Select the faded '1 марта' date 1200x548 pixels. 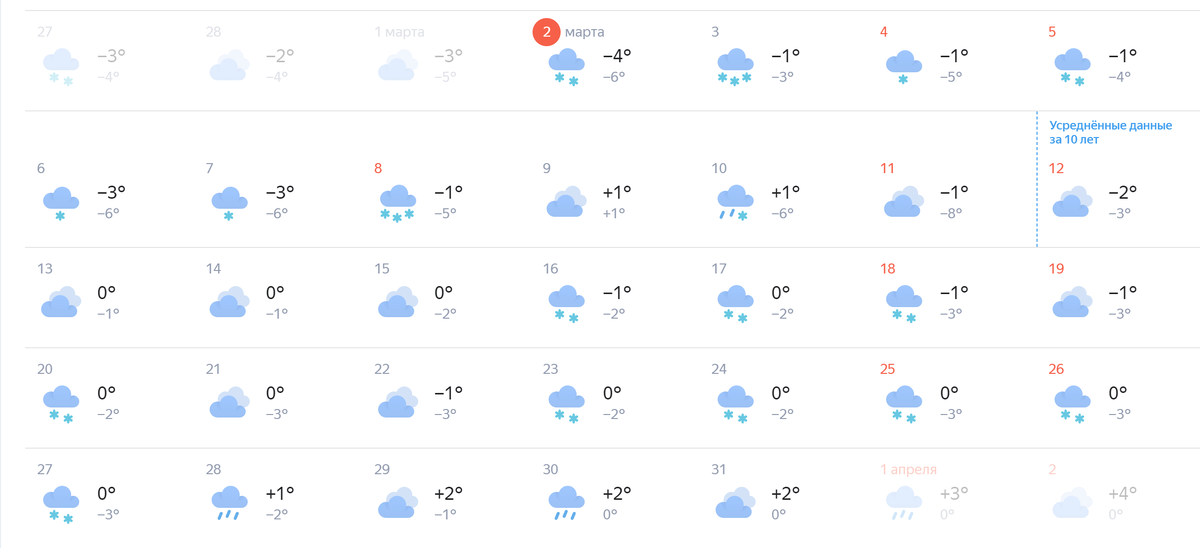point(400,32)
